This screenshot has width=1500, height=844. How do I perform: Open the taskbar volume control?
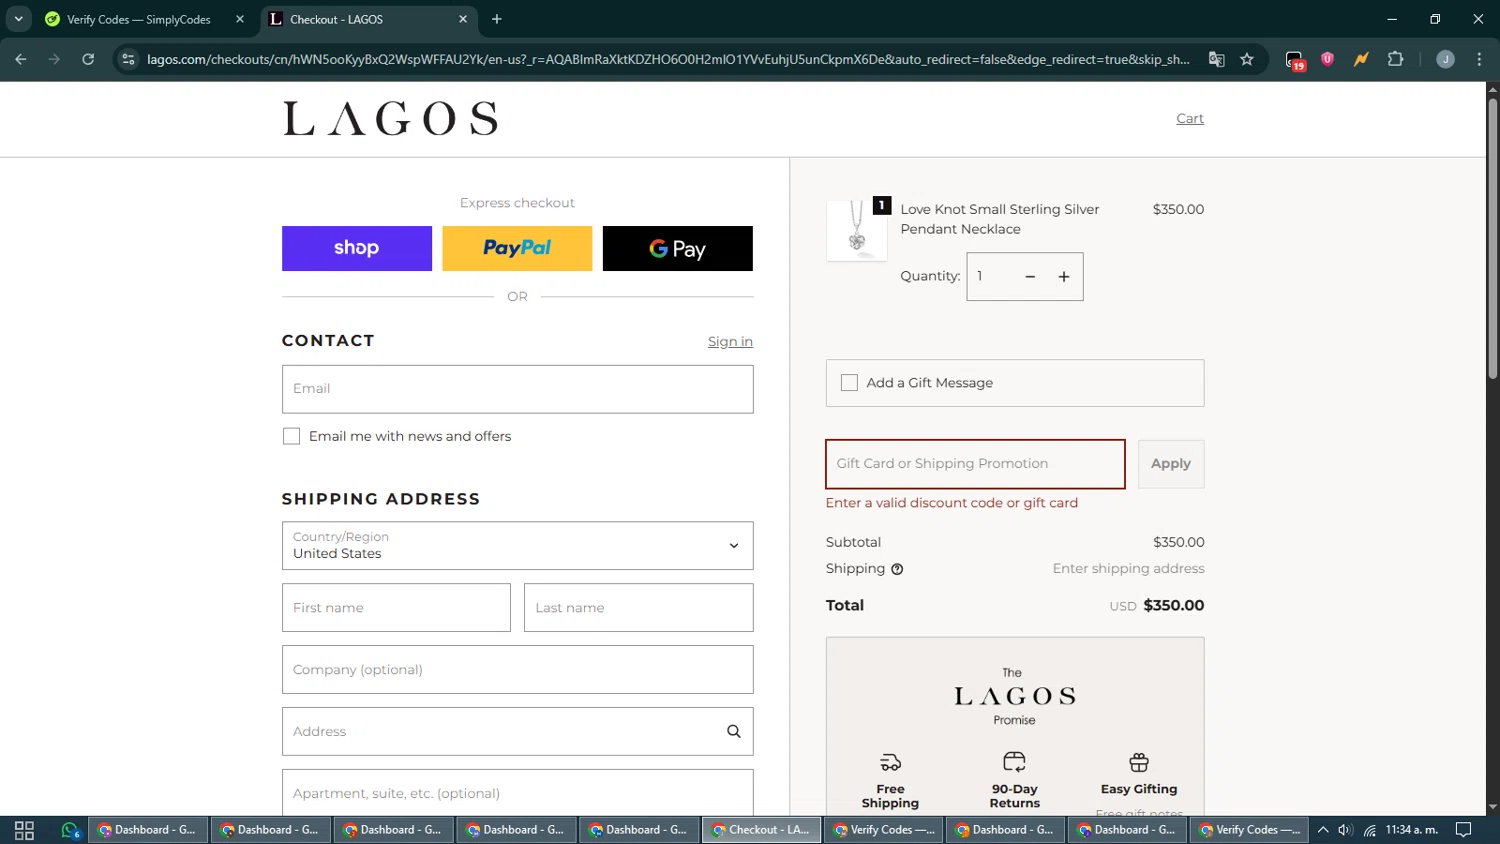click(x=1345, y=830)
